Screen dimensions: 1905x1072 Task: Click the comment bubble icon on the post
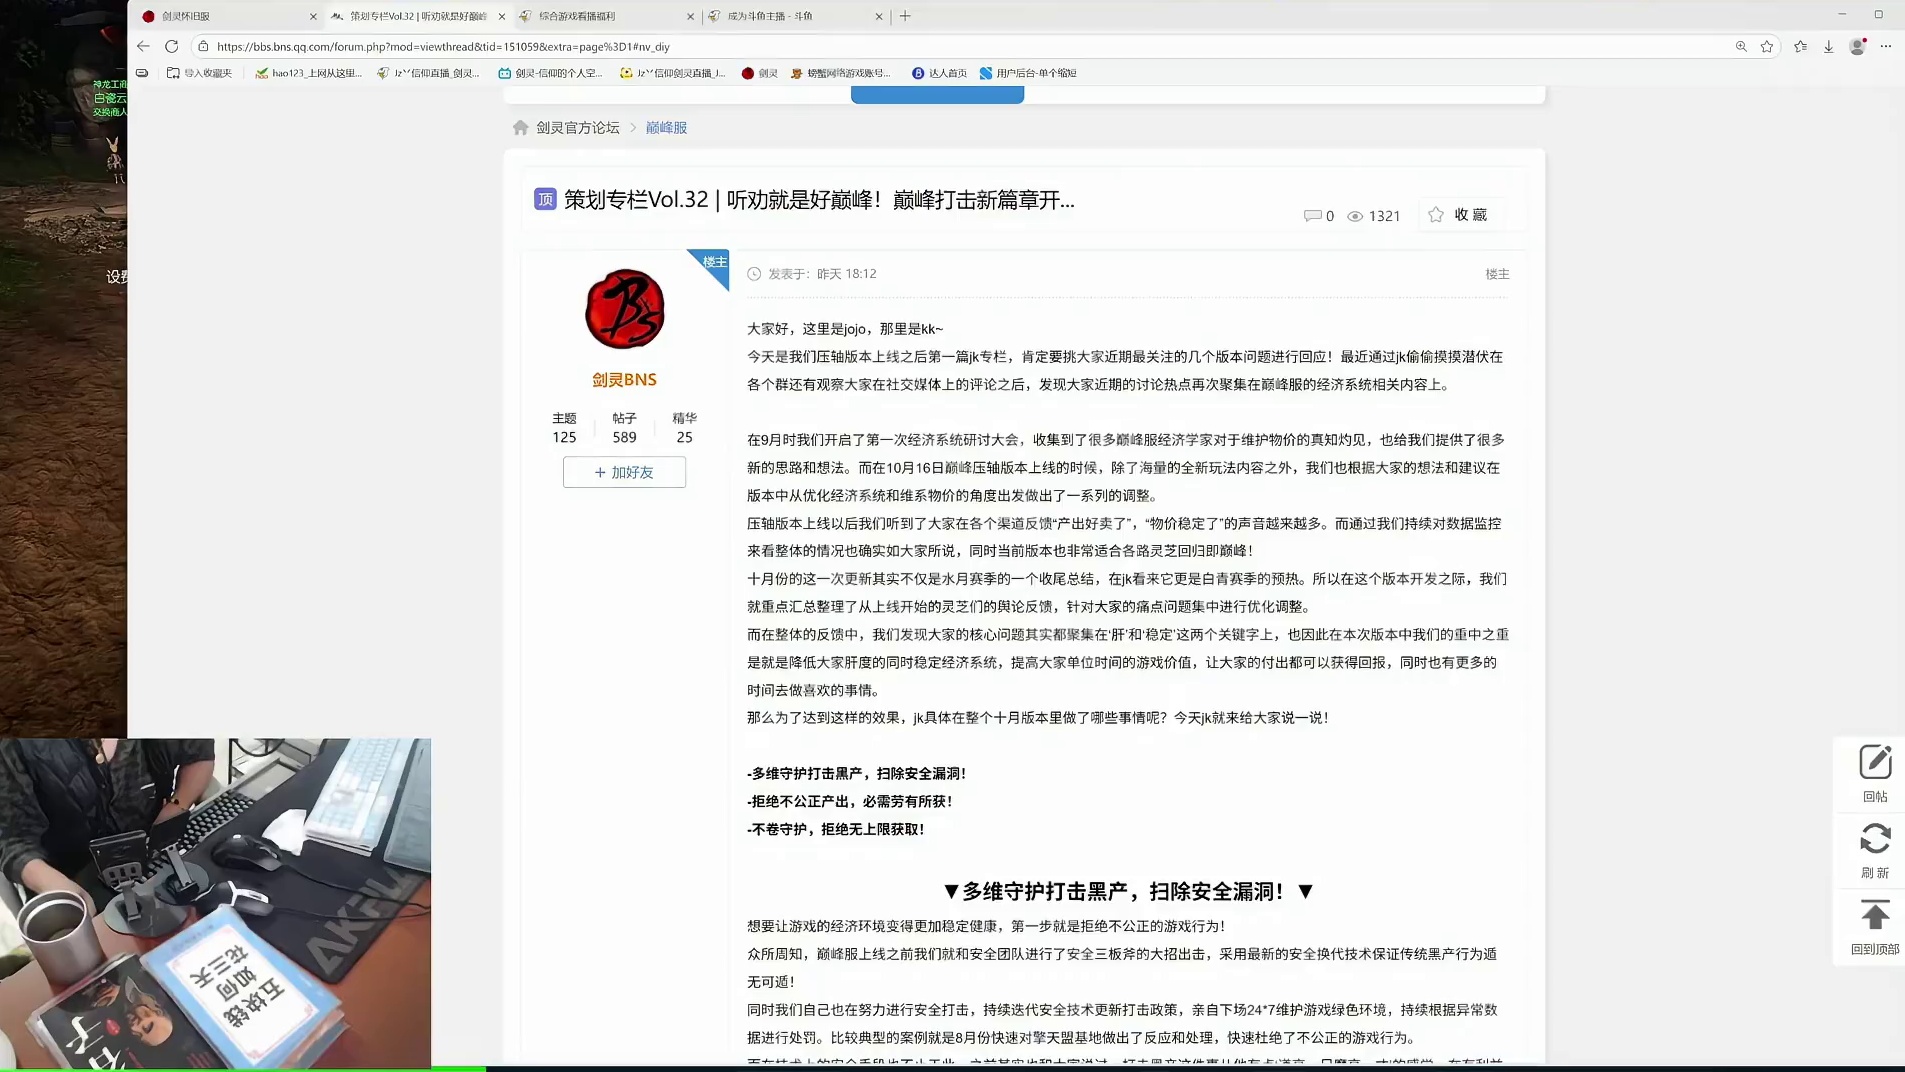[1312, 215]
